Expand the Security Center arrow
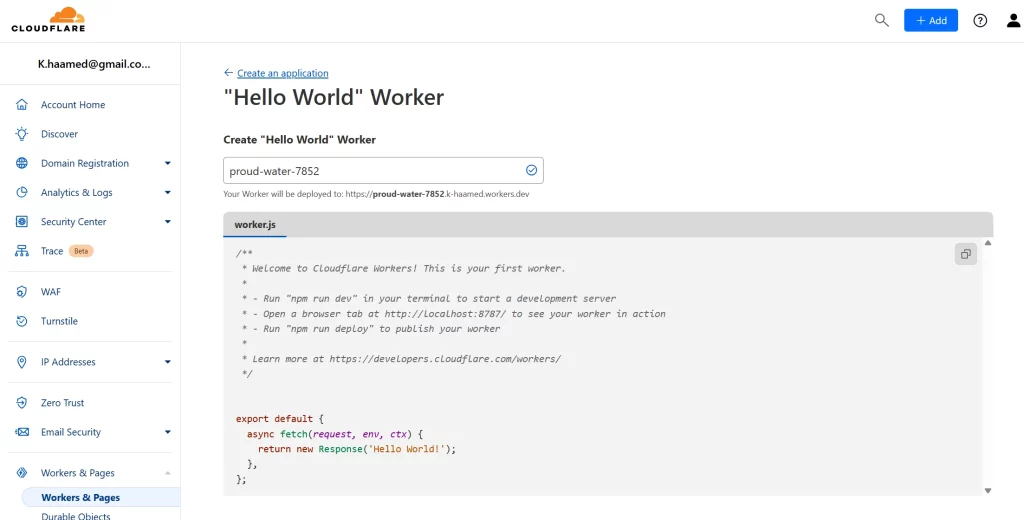1024x520 pixels. point(167,221)
